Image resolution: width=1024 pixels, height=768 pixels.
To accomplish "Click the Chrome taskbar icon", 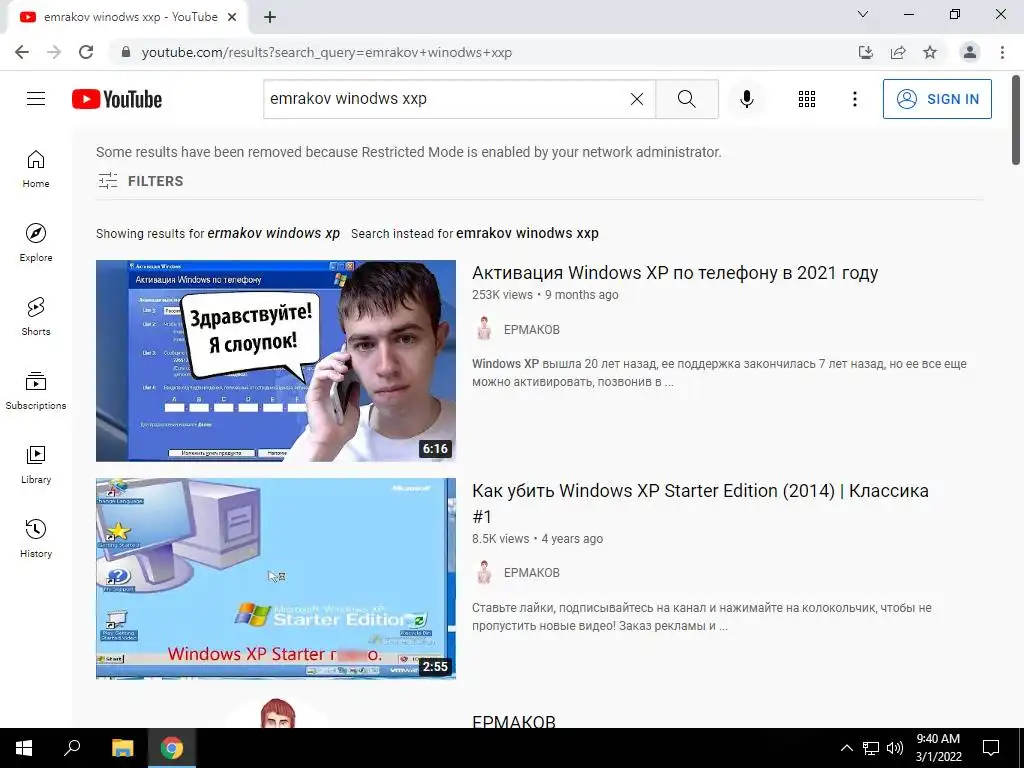I will coord(172,748).
